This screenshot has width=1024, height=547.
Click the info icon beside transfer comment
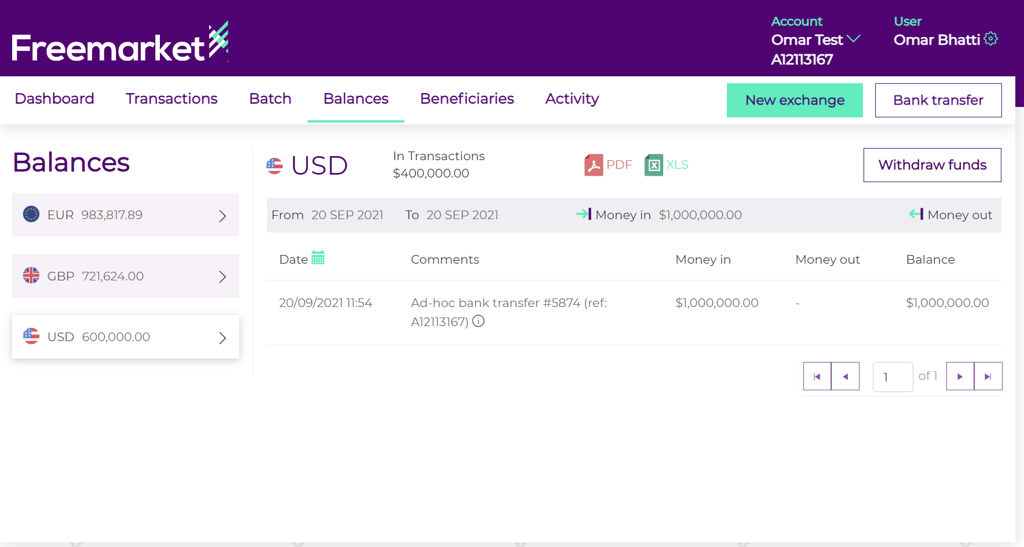[479, 321]
